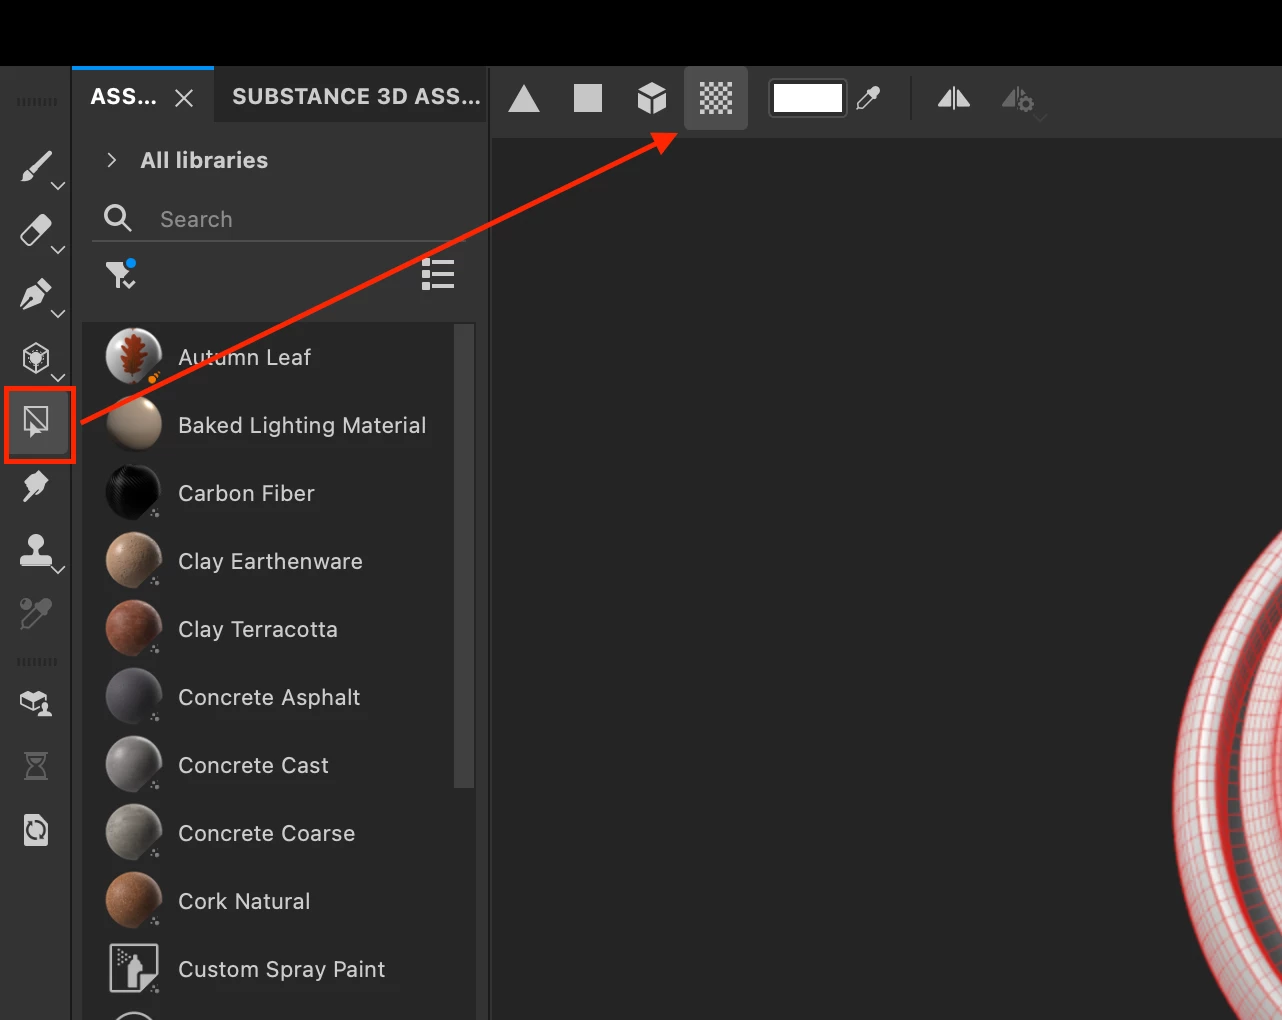This screenshot has height=1020, width=1282.
Task: Select Baked Lighting Material thumbnail
Action: click(134, 424)
